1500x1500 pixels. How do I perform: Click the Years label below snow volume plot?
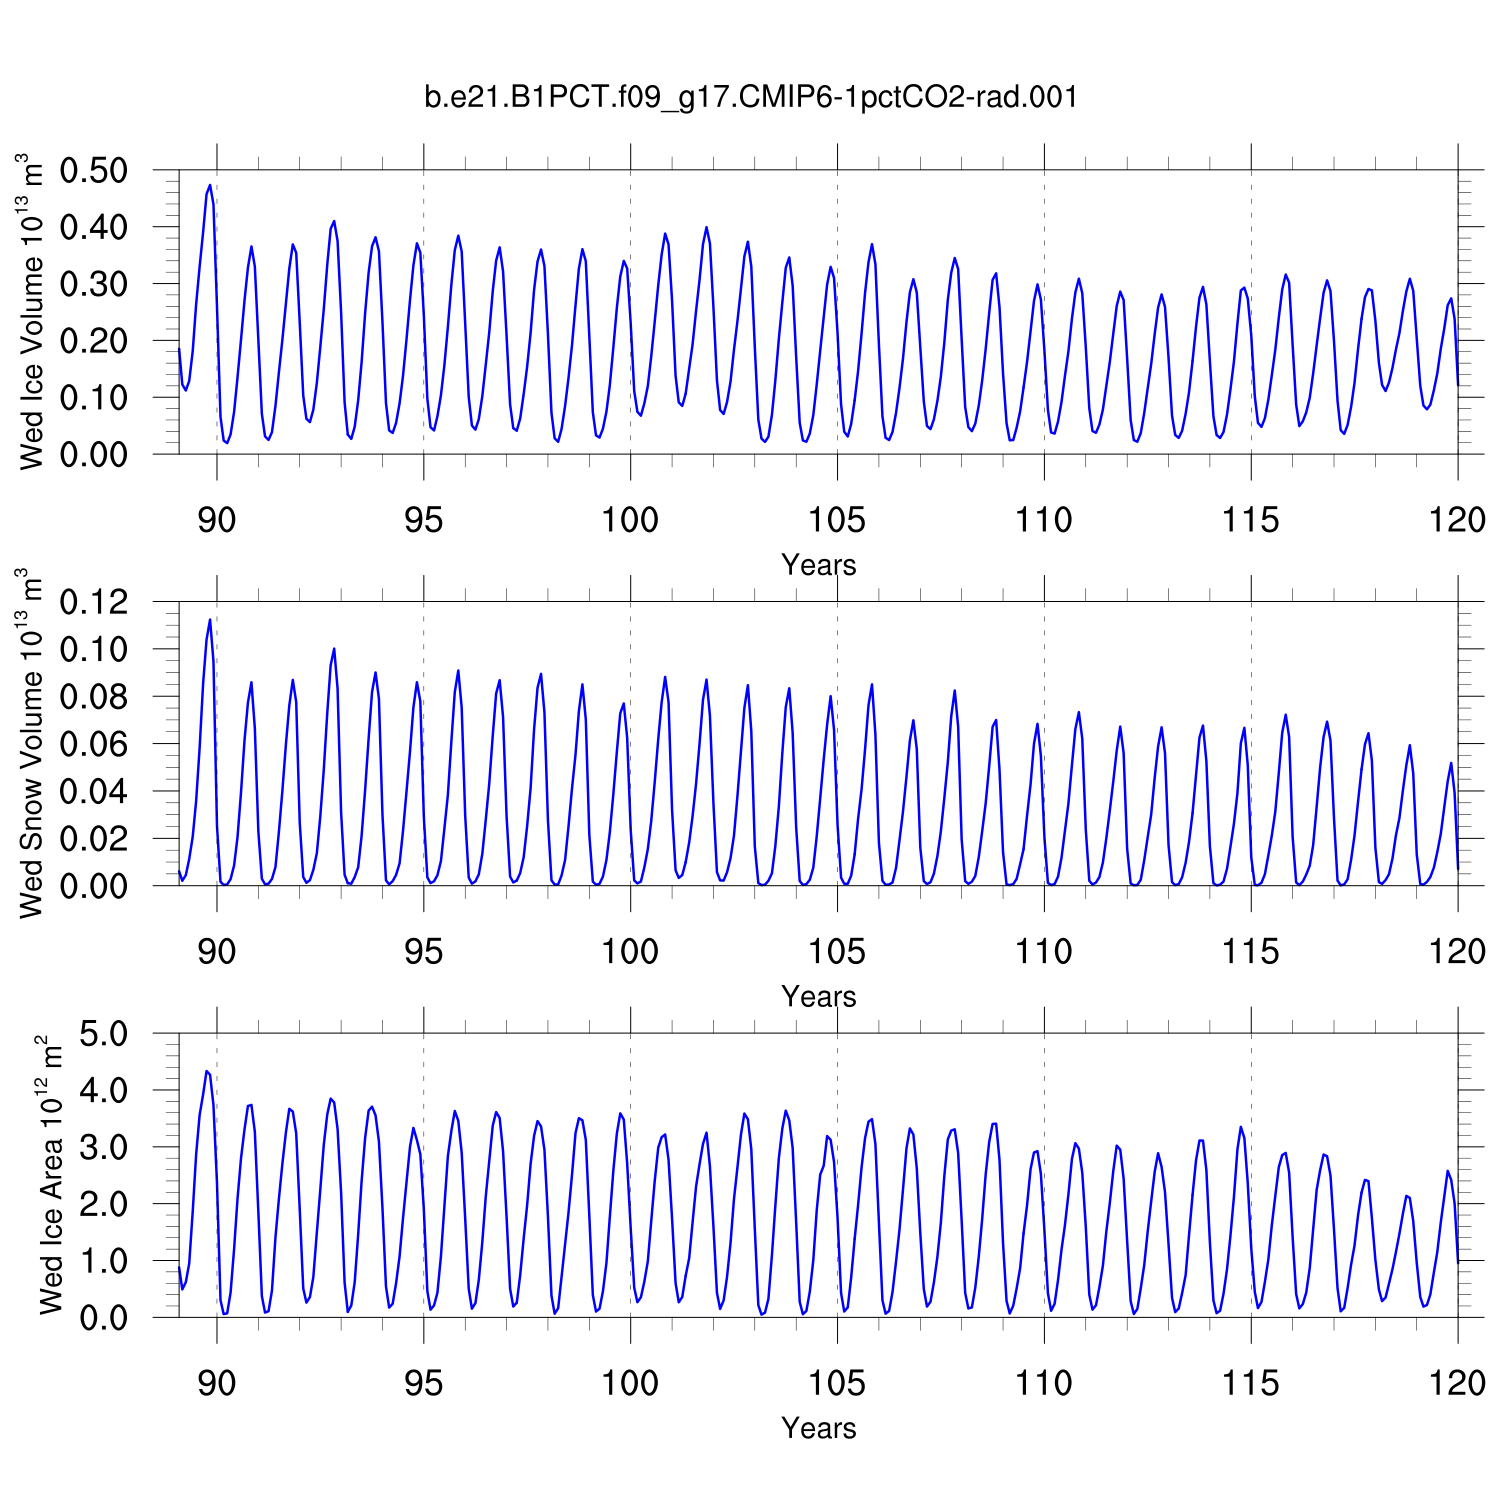818,997
